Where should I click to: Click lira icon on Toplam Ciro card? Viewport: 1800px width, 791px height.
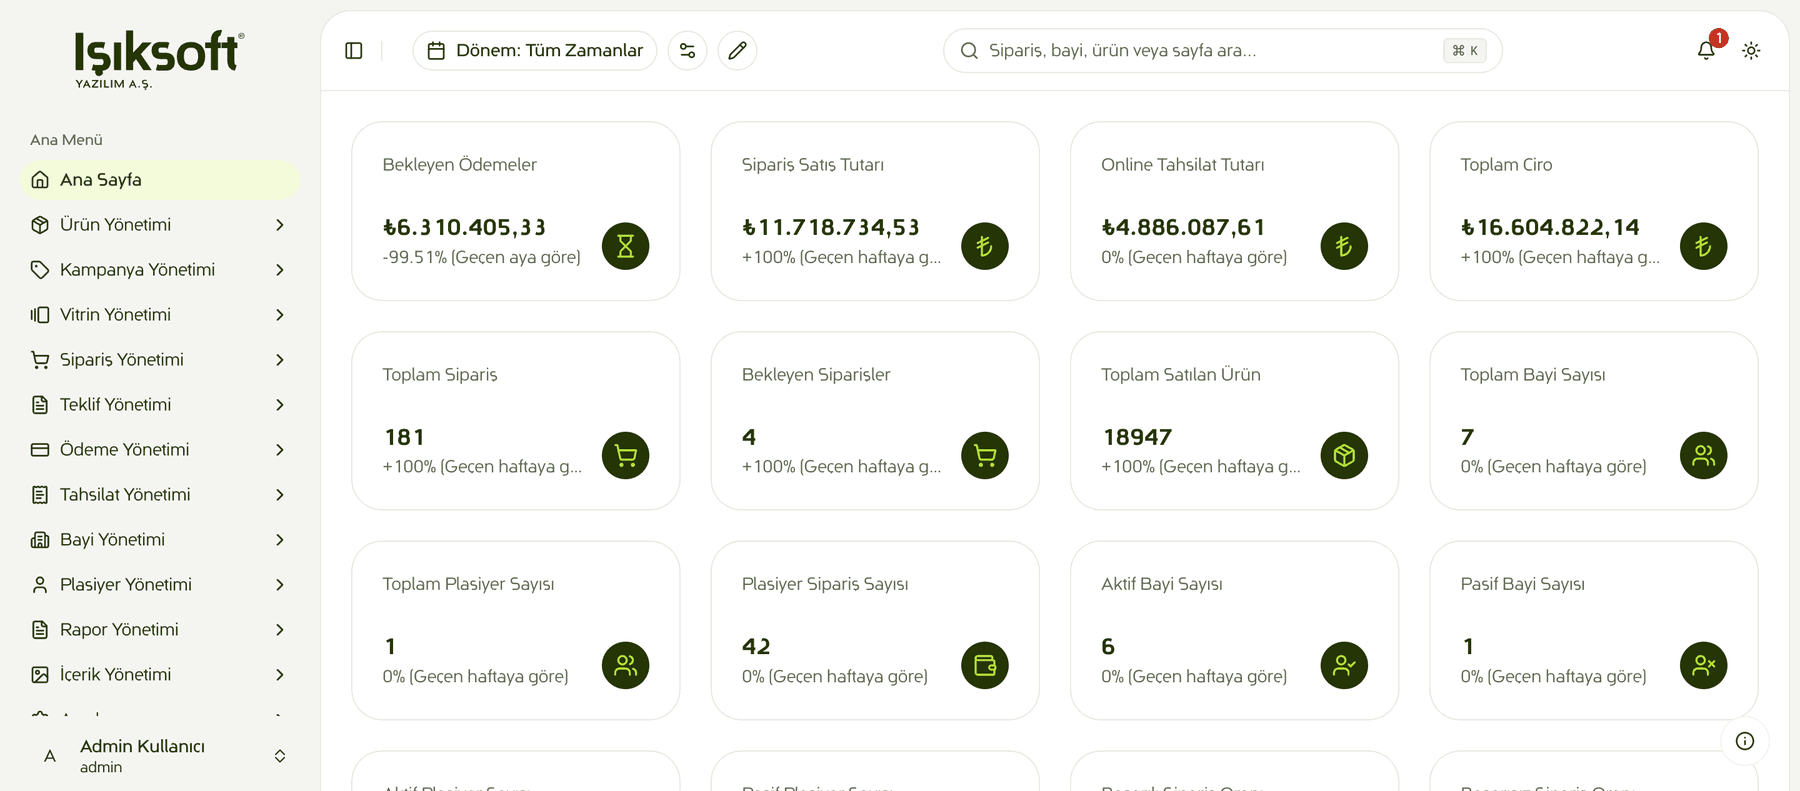1704,246
